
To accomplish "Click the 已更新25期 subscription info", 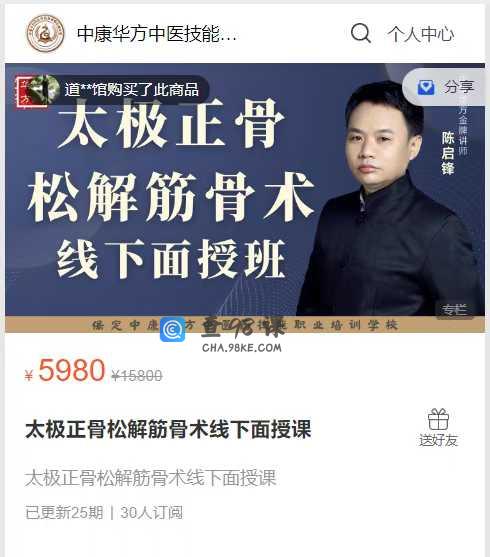I will pos(64,513).
